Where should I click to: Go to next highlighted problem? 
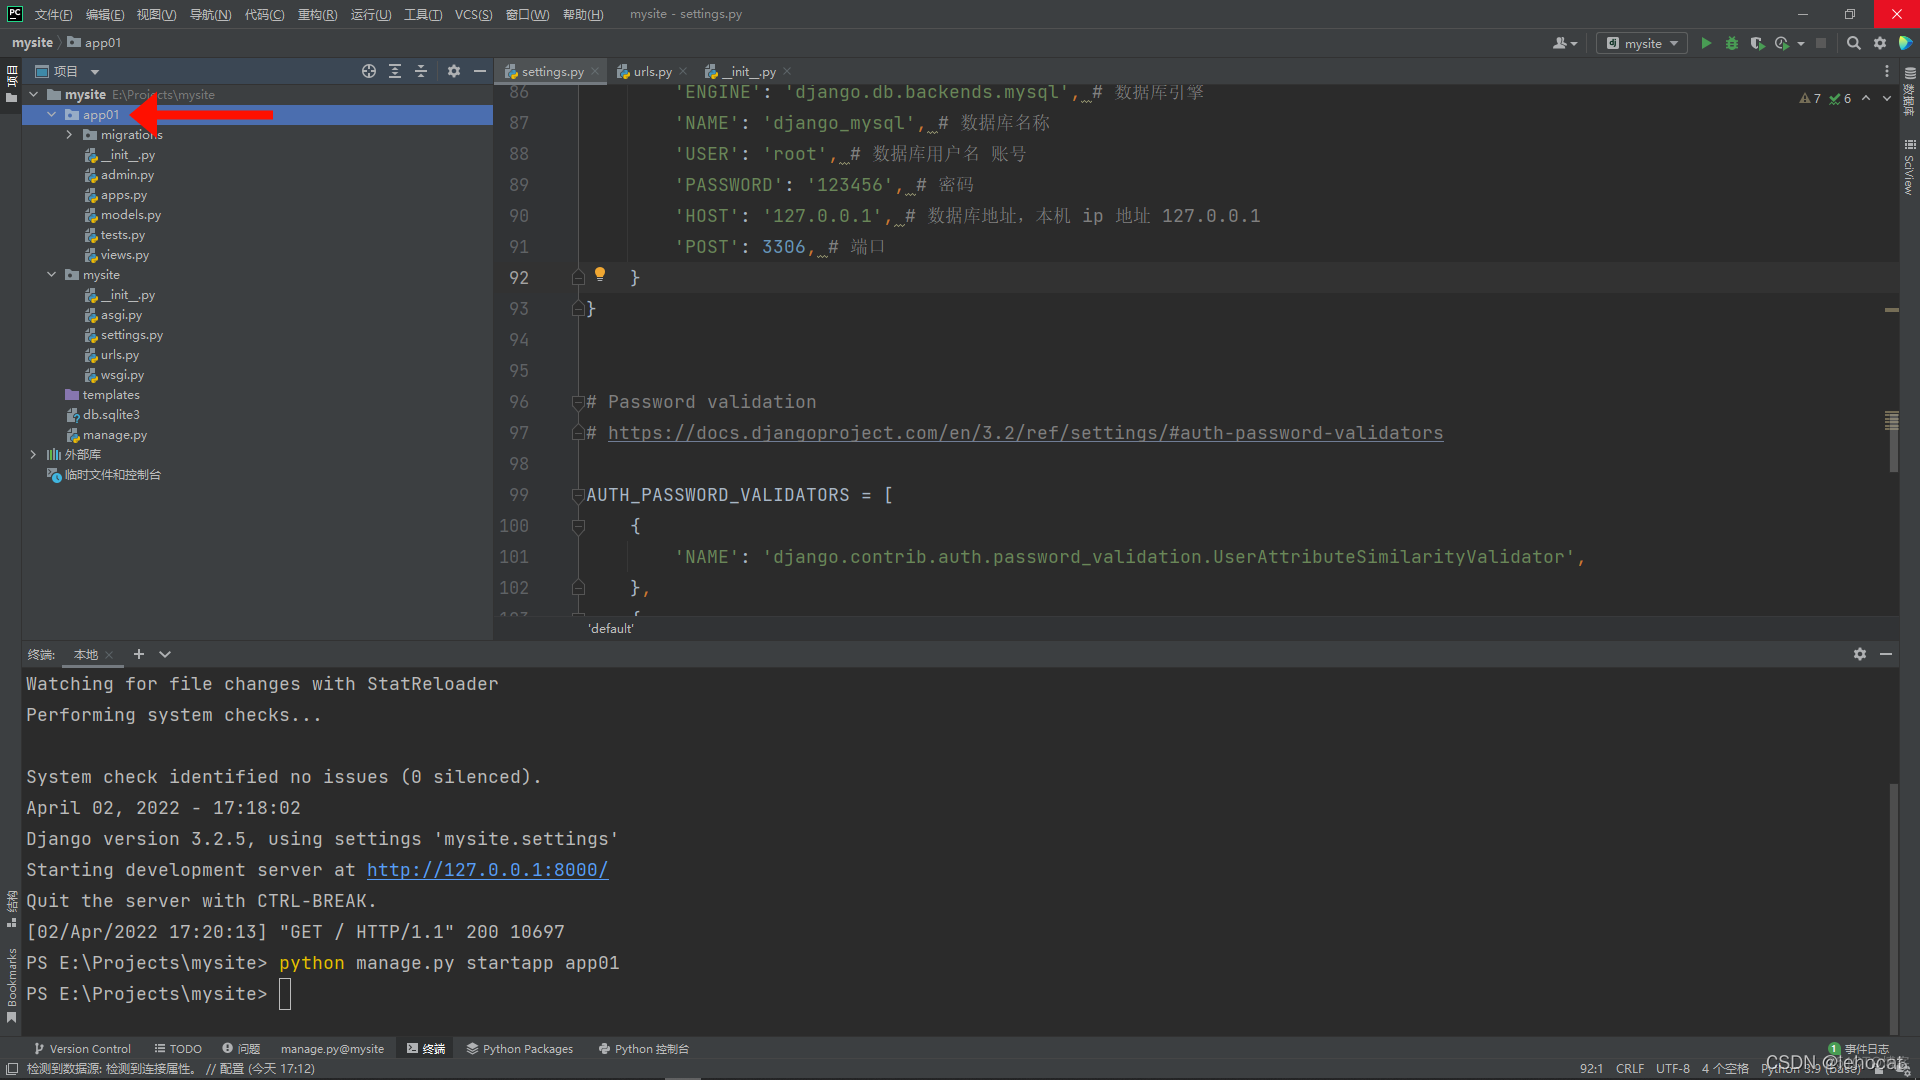(x=1887, y=98)
